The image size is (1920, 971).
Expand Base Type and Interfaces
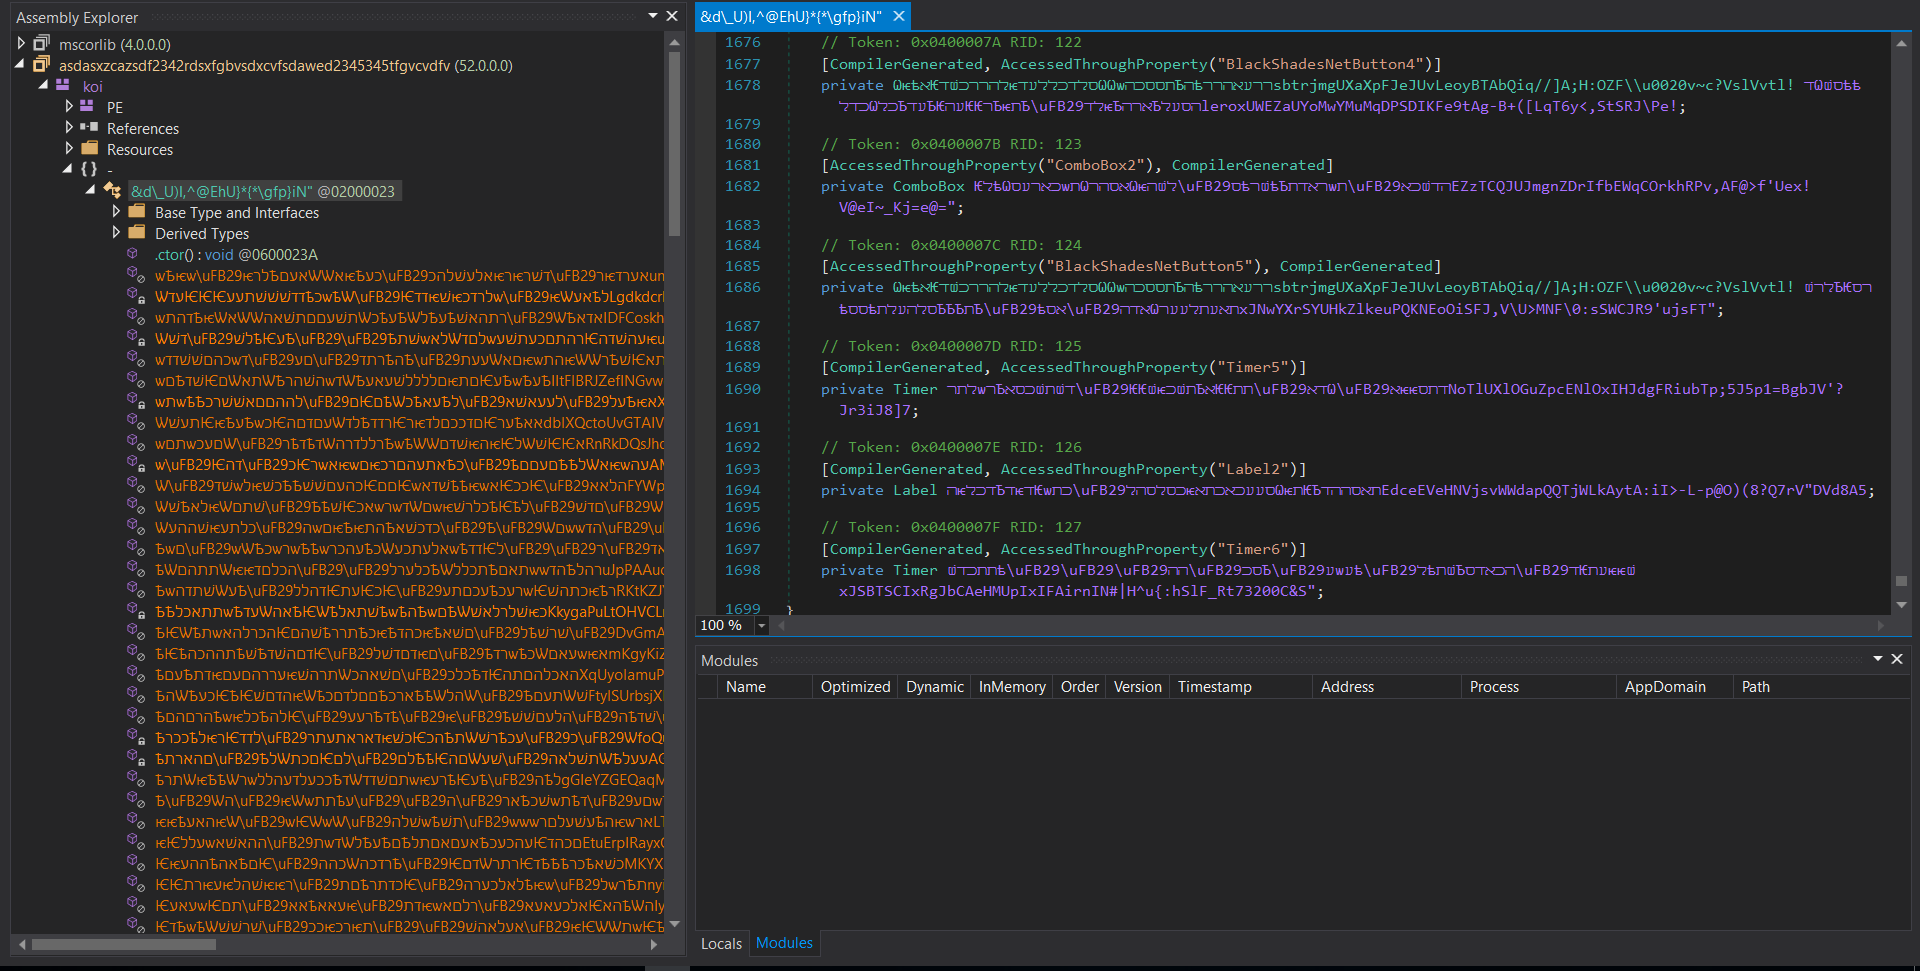tap(117, 212)
